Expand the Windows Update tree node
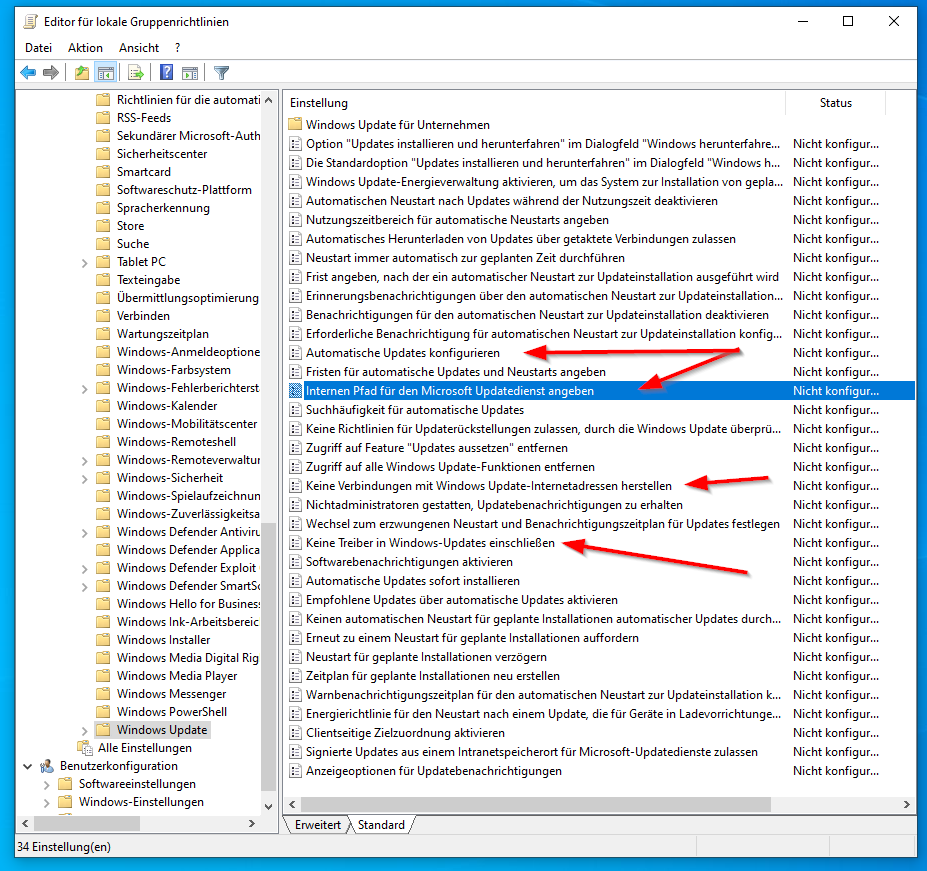Viewport: 927px width, 871px height. (85, 731)
